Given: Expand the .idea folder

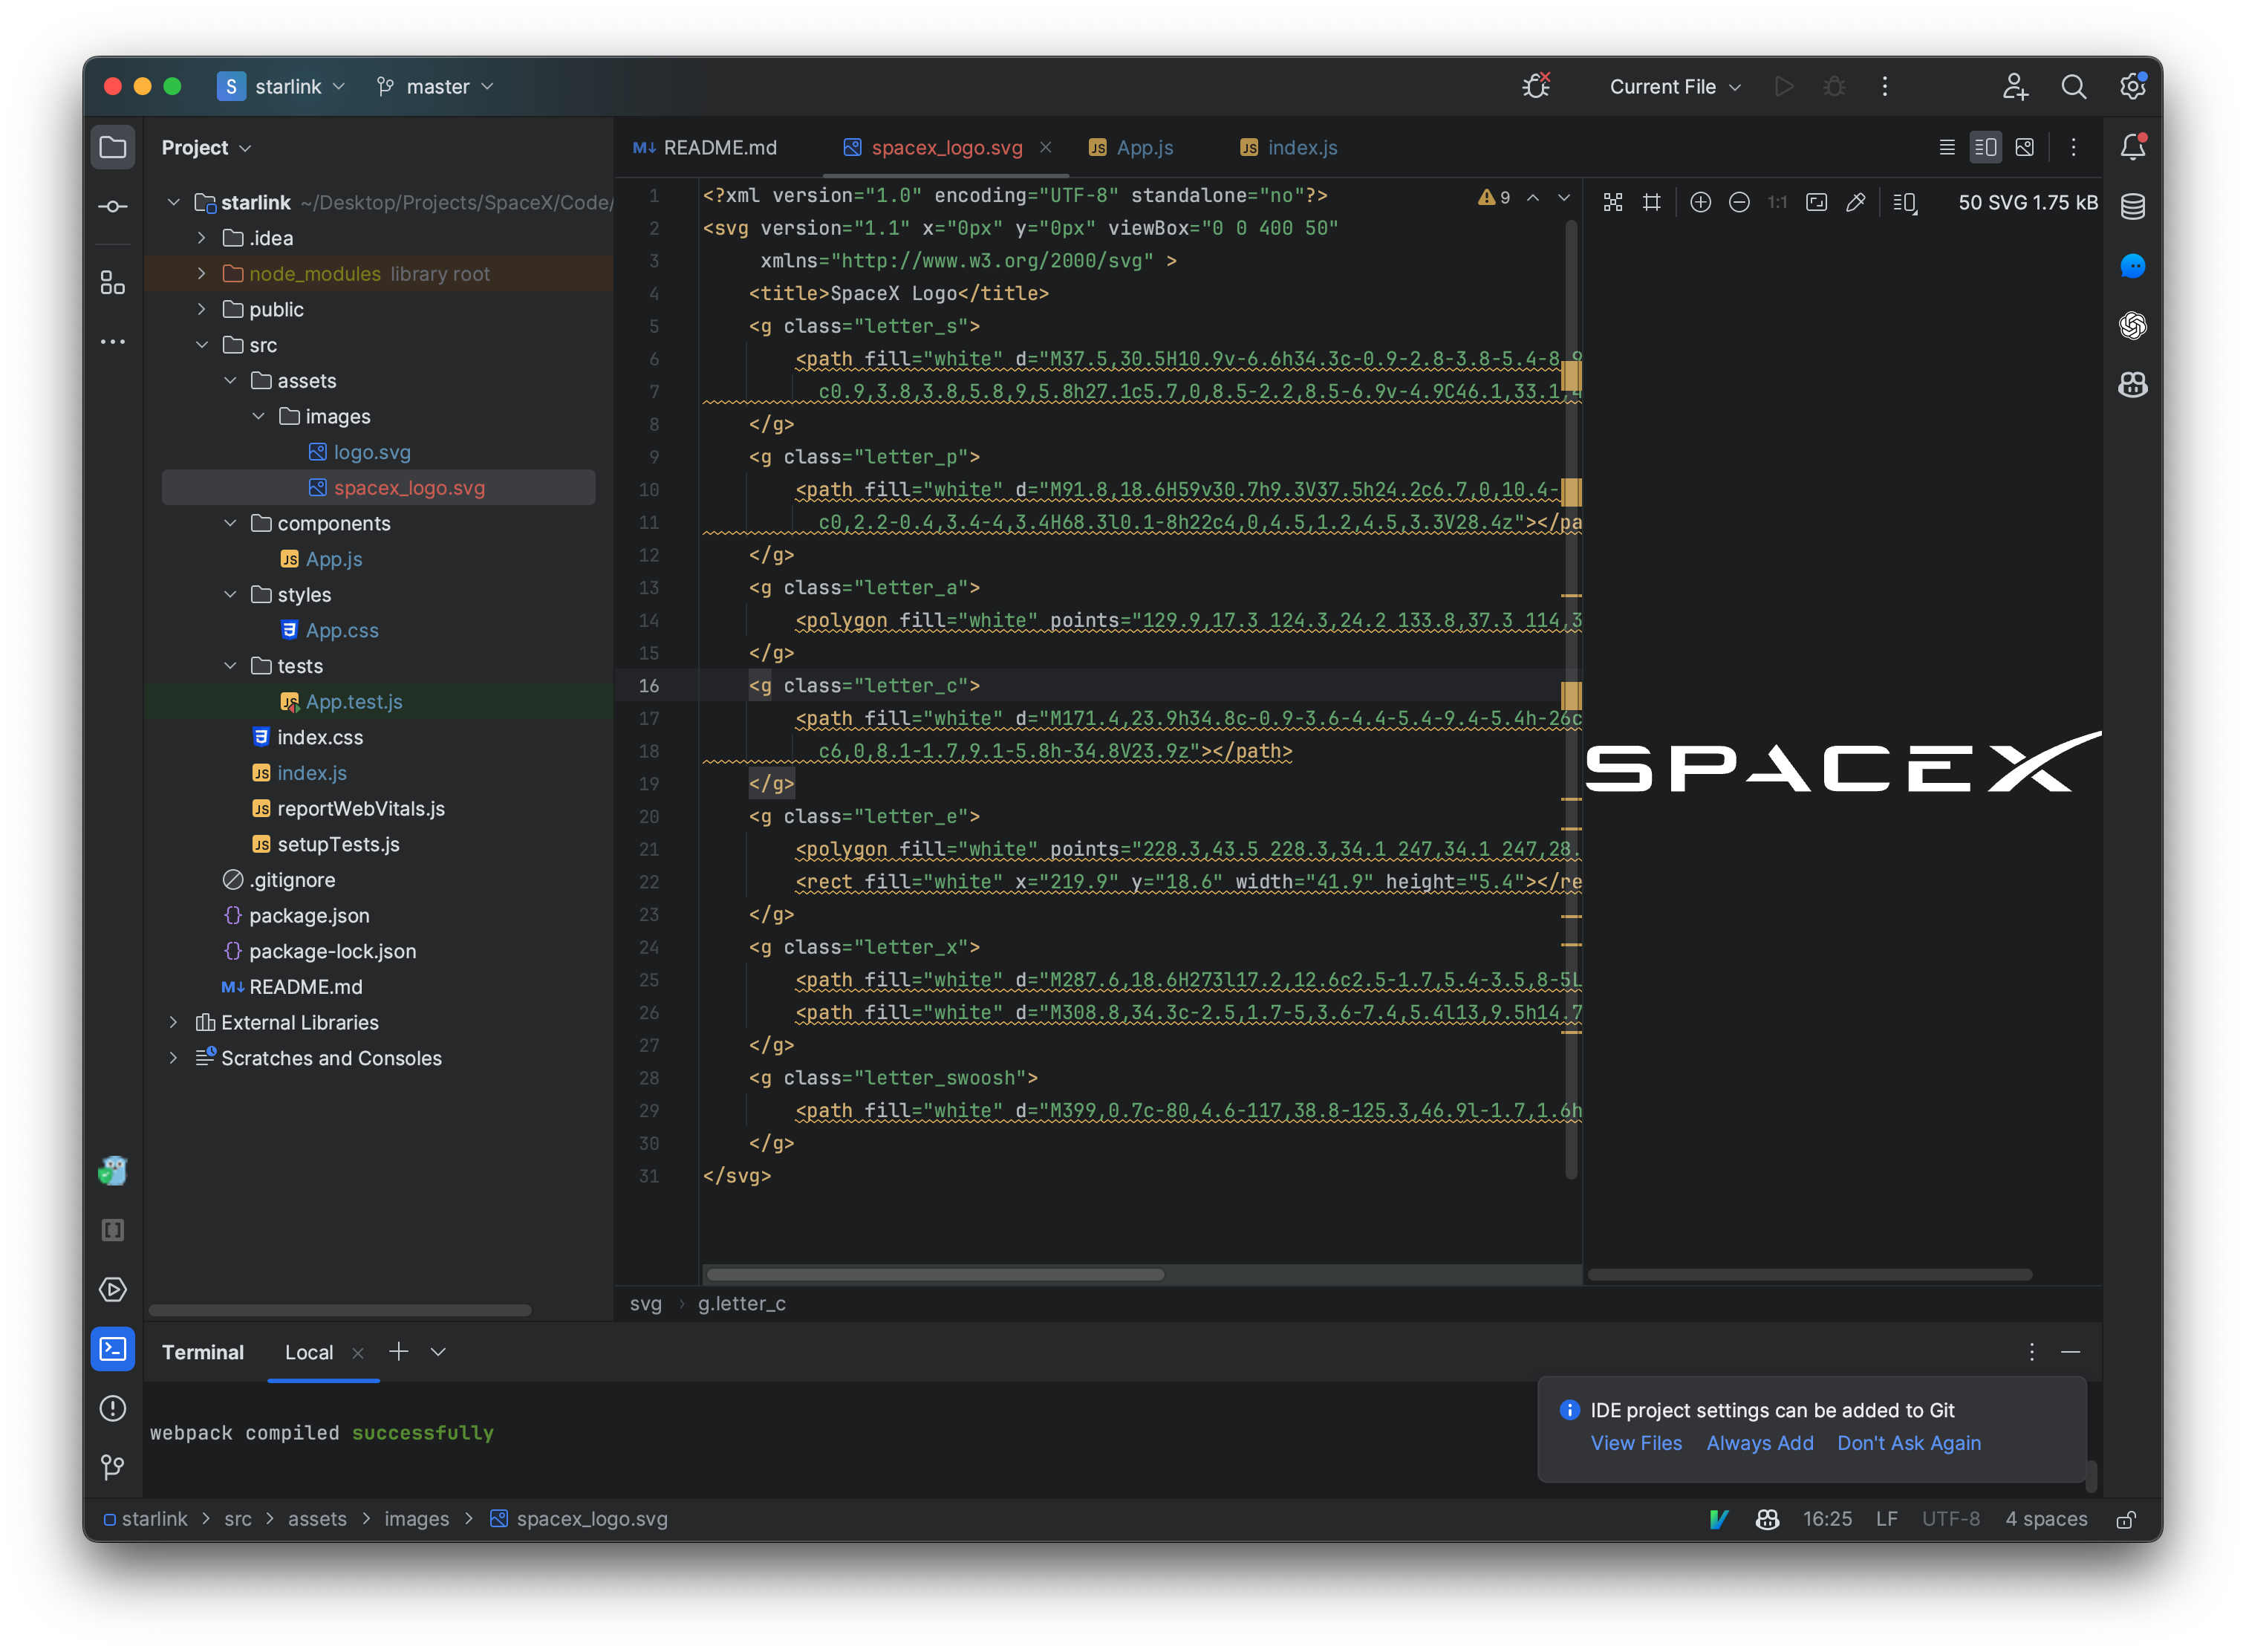Looking at the screenshot, I should (x=202, y=238).
